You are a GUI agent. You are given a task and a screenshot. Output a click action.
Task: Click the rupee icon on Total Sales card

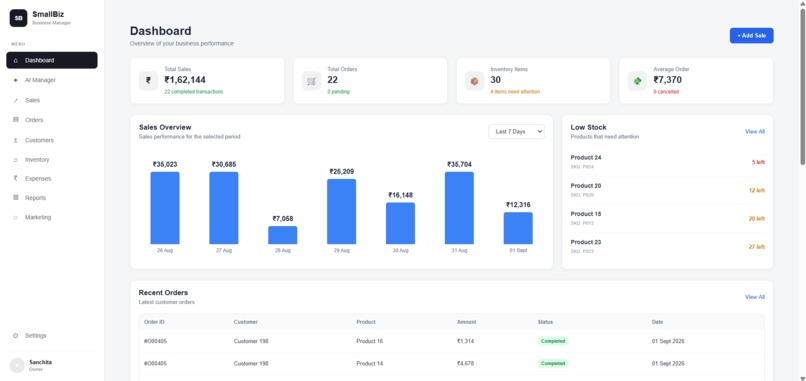tap(149, 81)
